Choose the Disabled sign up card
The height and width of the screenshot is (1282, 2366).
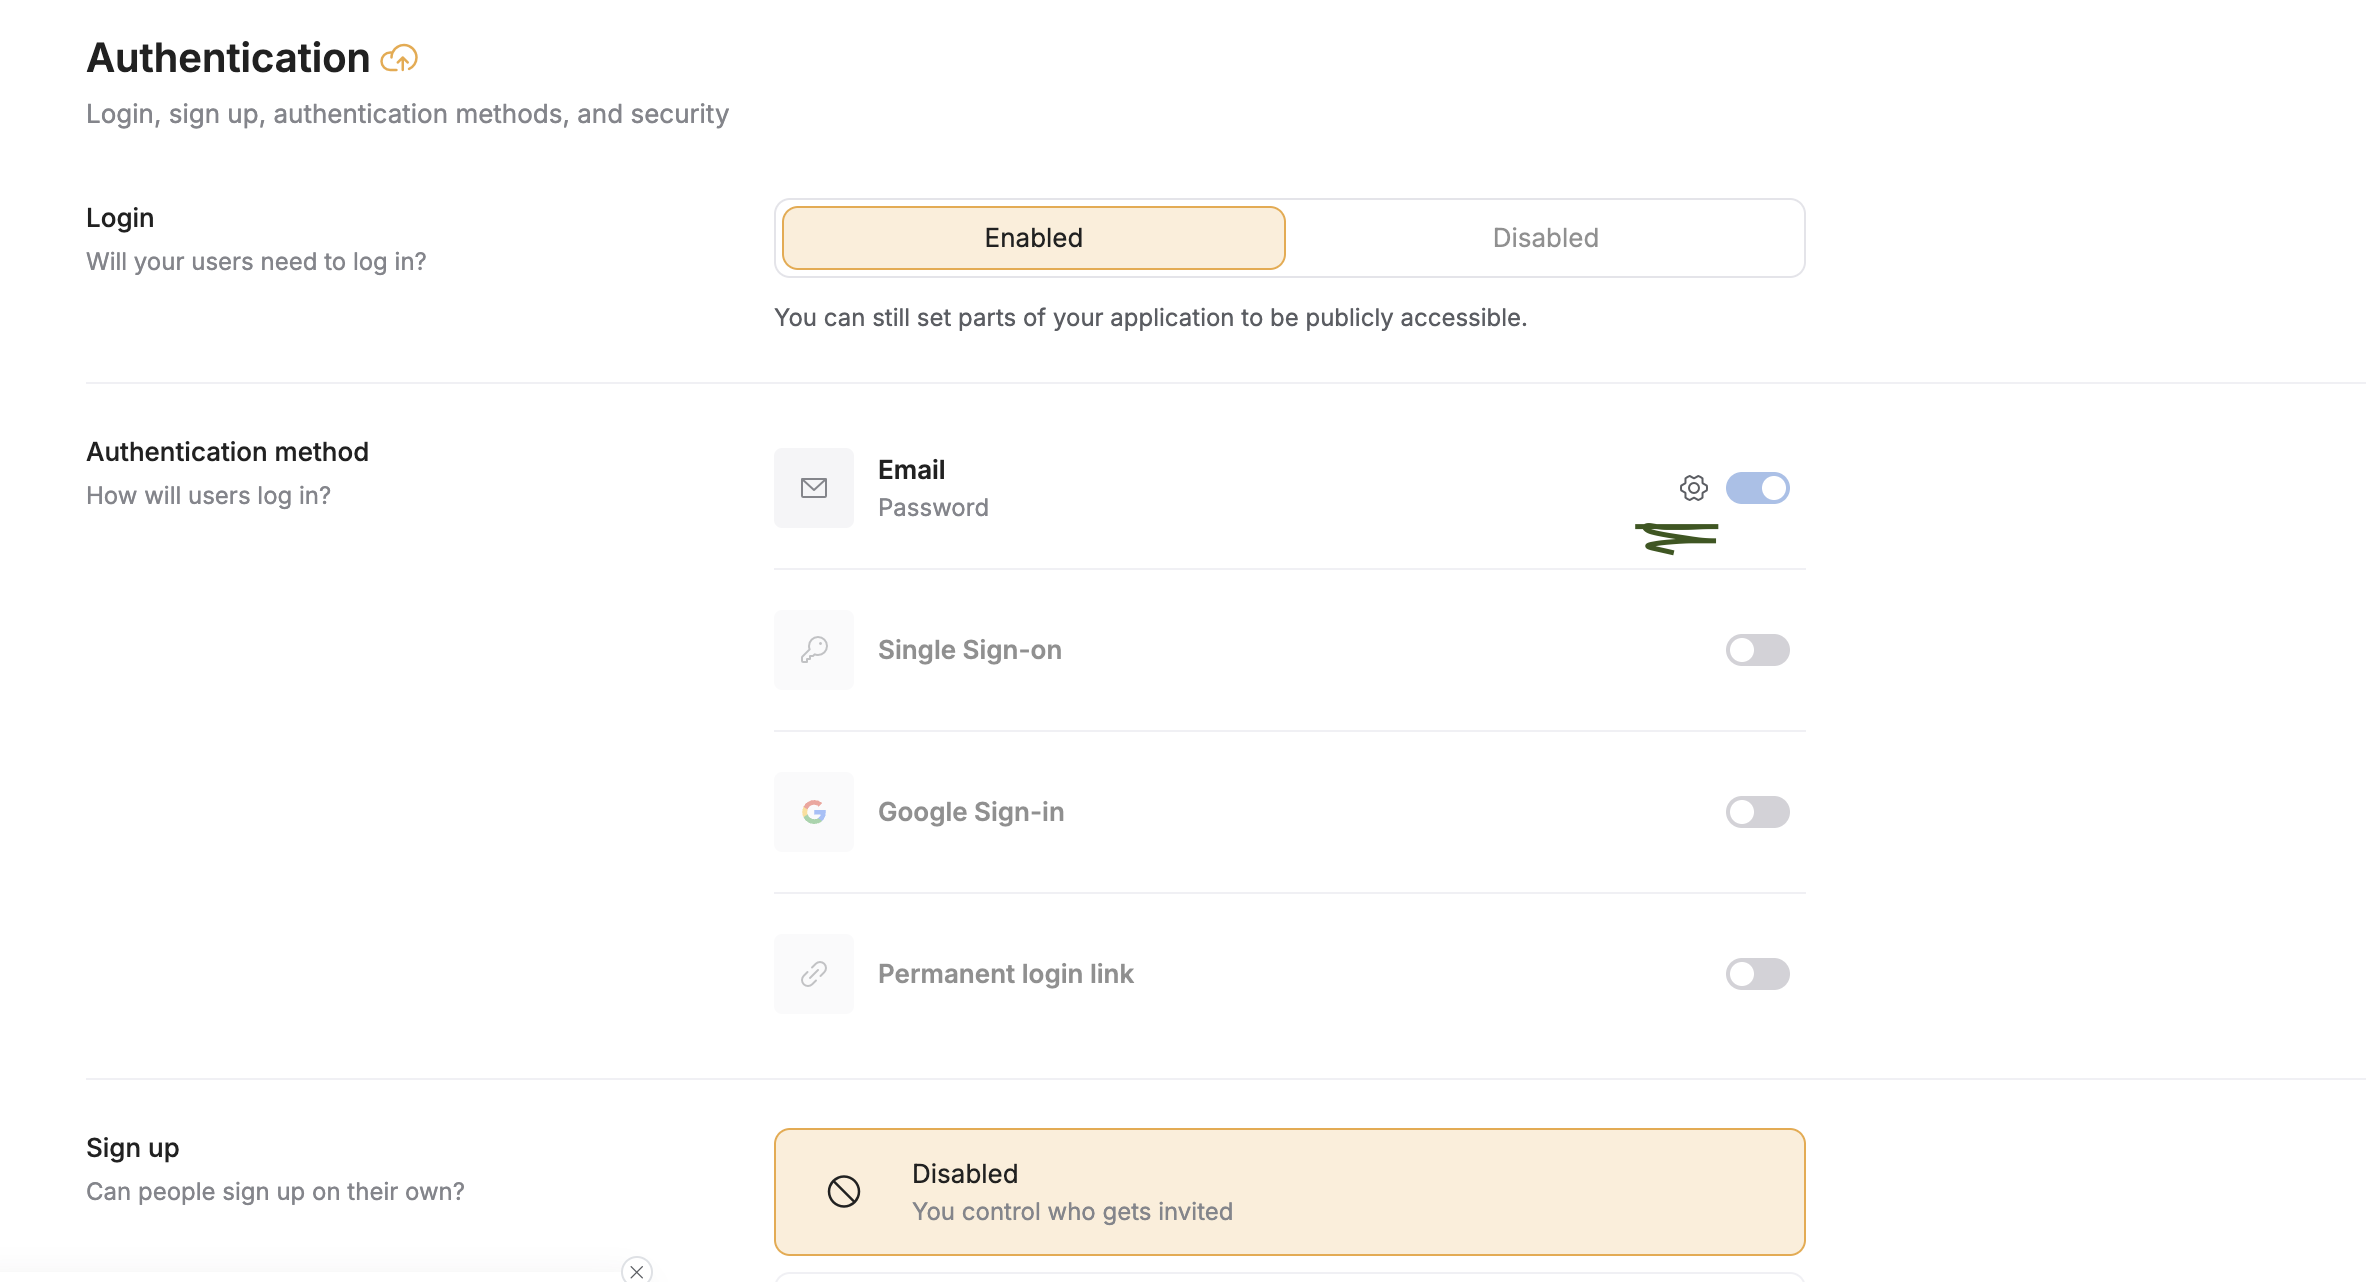(x=1289, y=1191)
